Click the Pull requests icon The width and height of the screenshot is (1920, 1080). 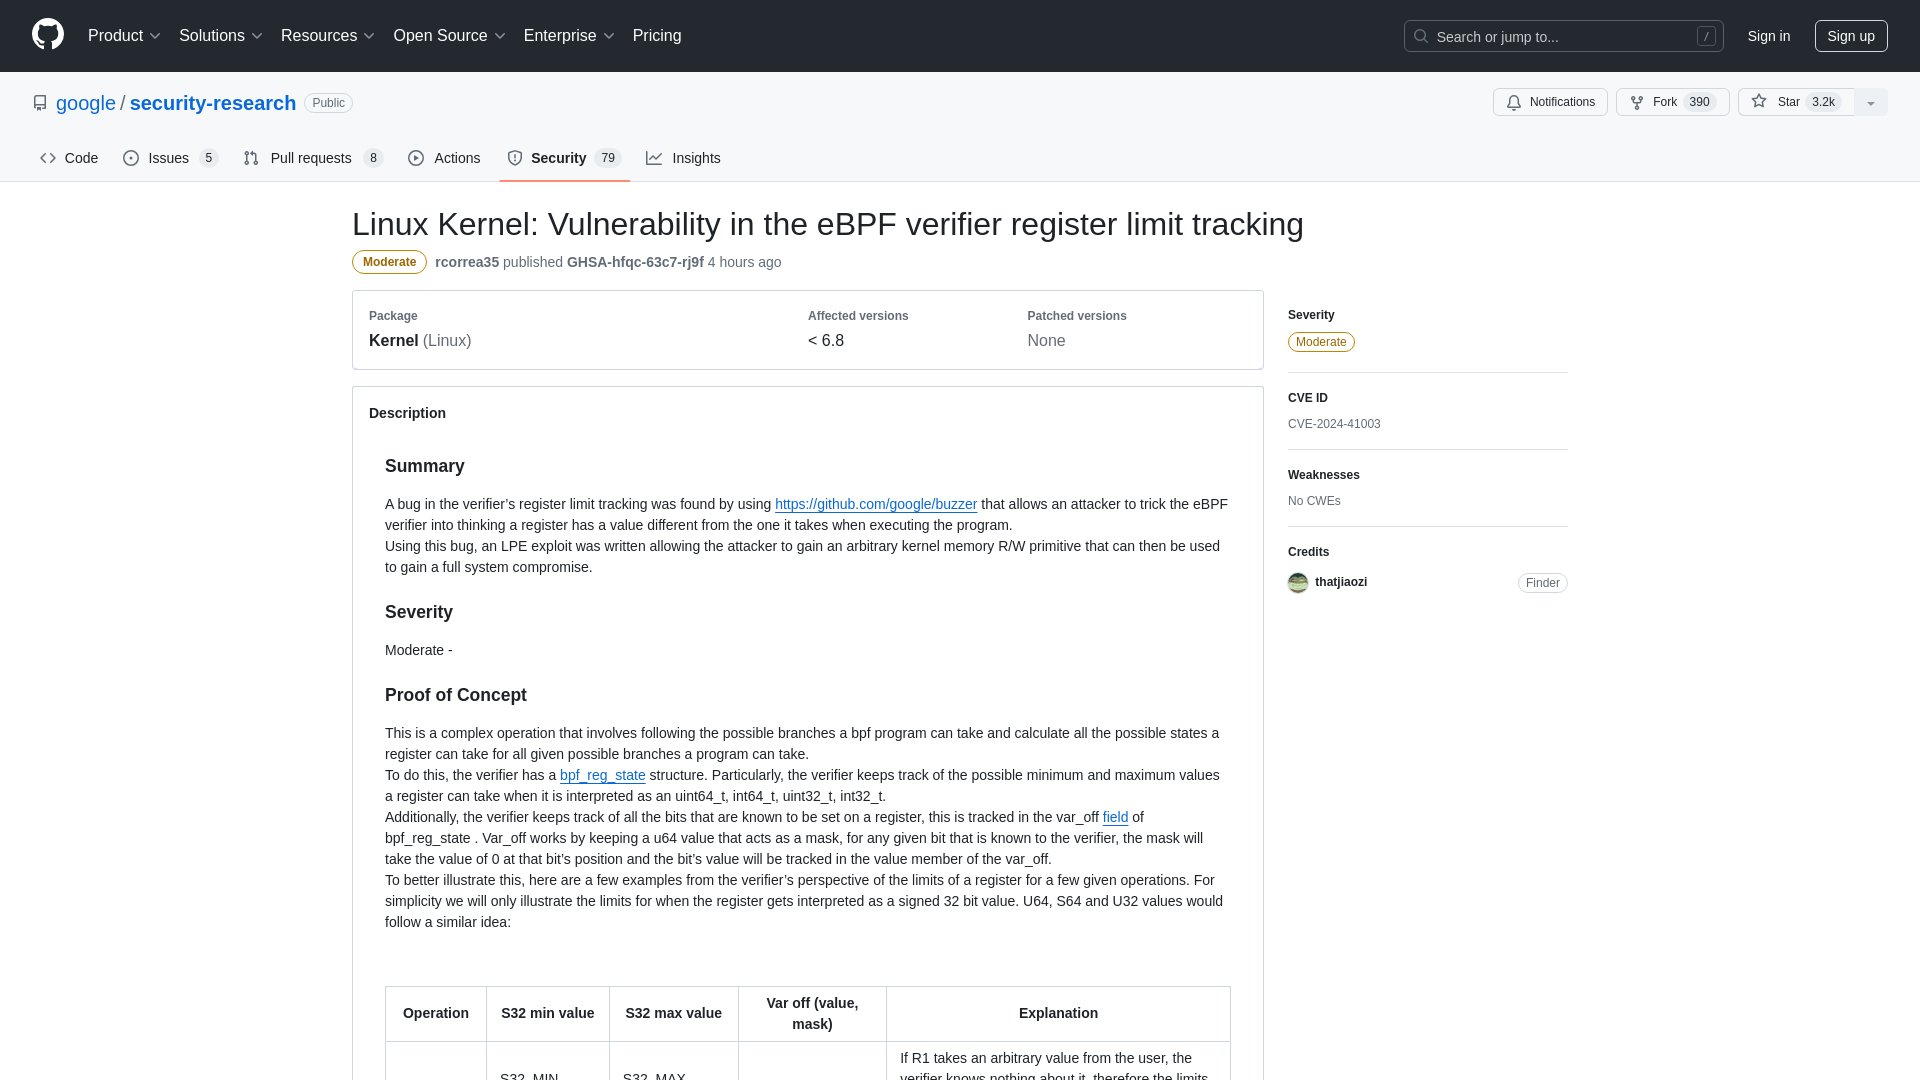tap(251, 158)
